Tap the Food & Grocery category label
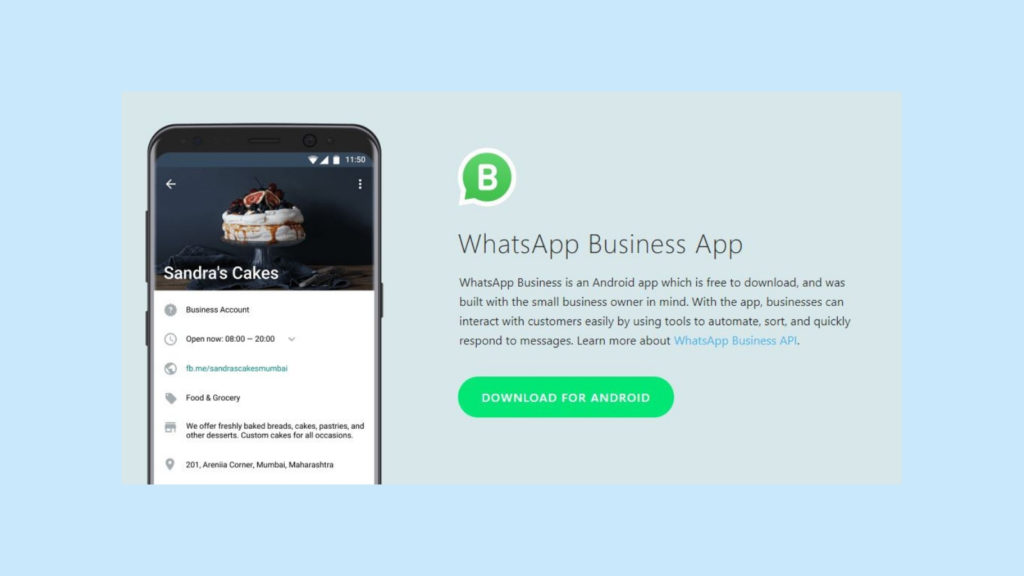The width and height of the screenshot is (1024, 576). pyautogui.click(x=213, y=398)
